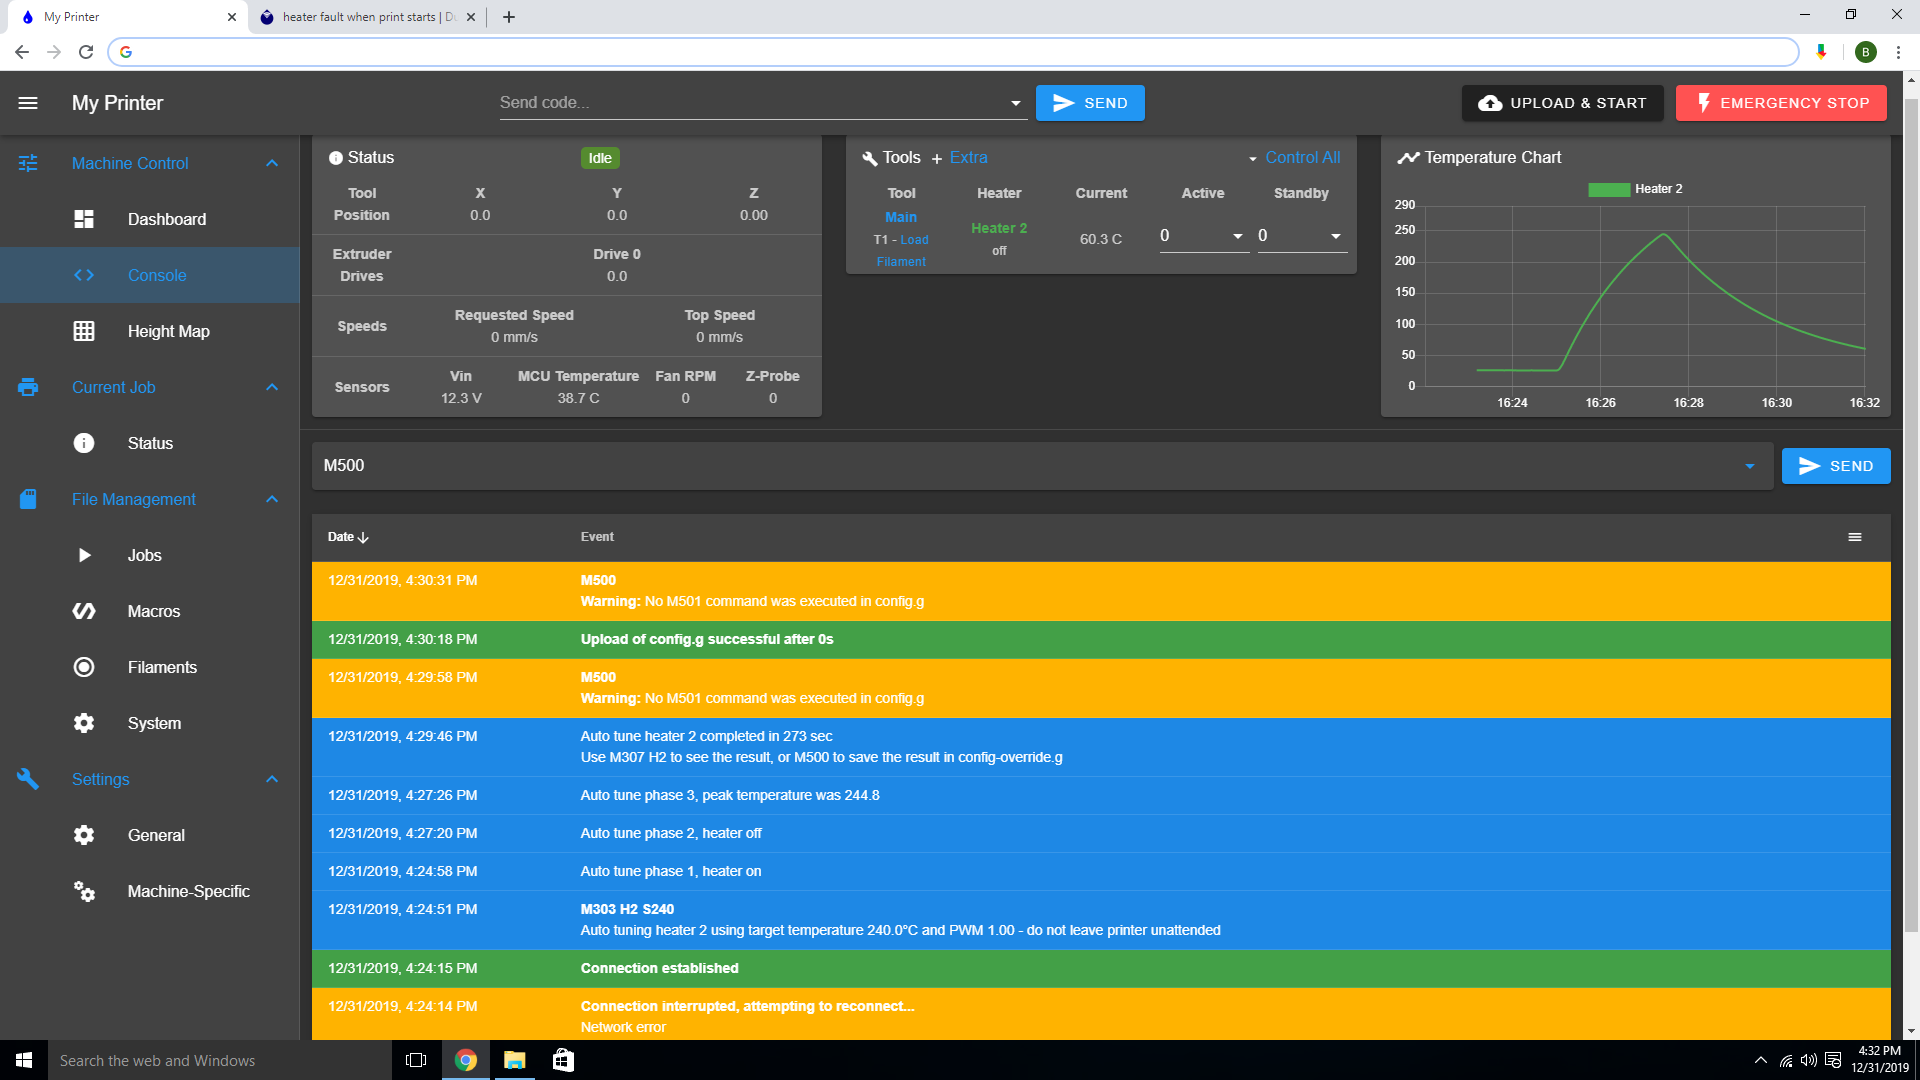1920x1080 pixels.
Task: Click the File Management SD card icon
Action: [x=28, y=499]
